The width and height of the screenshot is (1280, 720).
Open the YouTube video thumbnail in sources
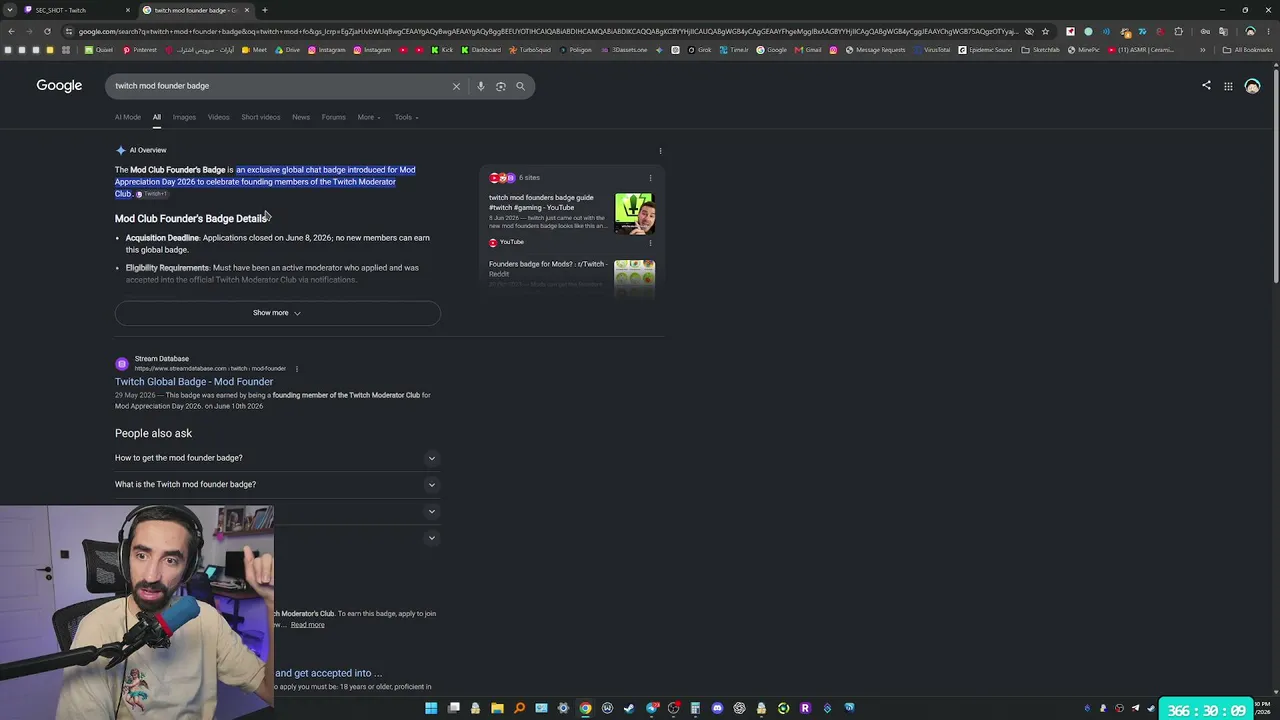coord(635,214)
